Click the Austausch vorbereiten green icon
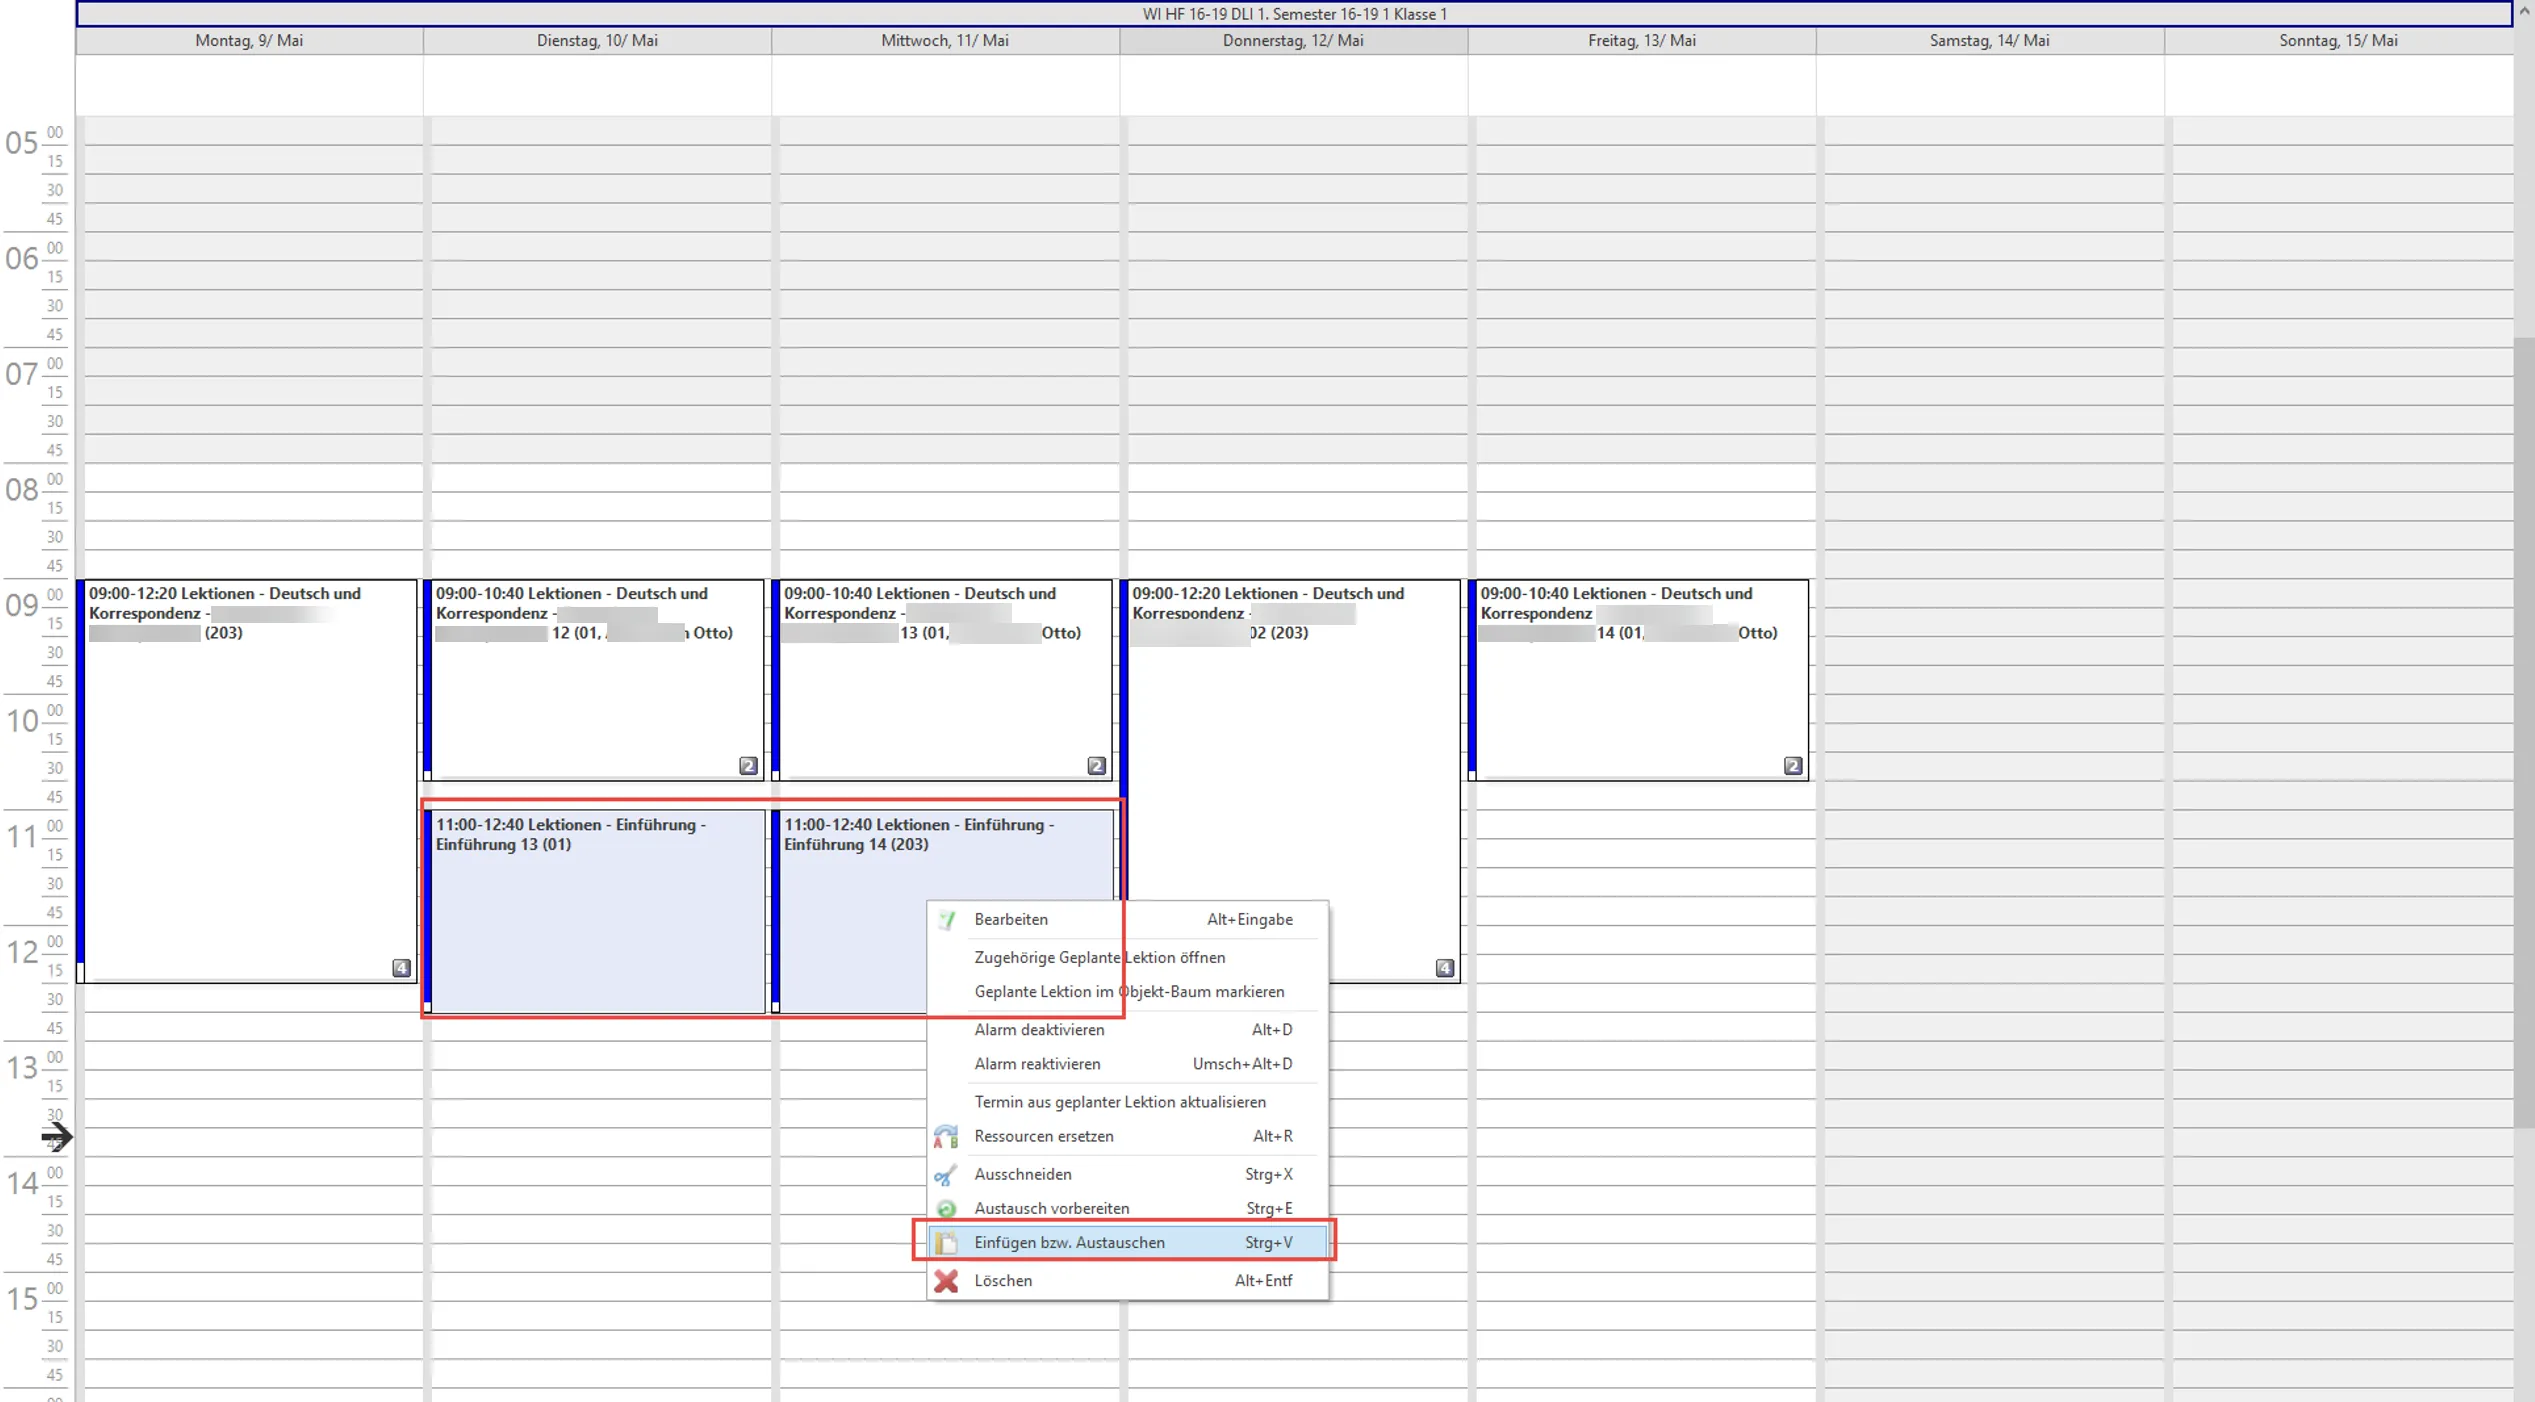 pyautogui.click(x=946, y=1209)
